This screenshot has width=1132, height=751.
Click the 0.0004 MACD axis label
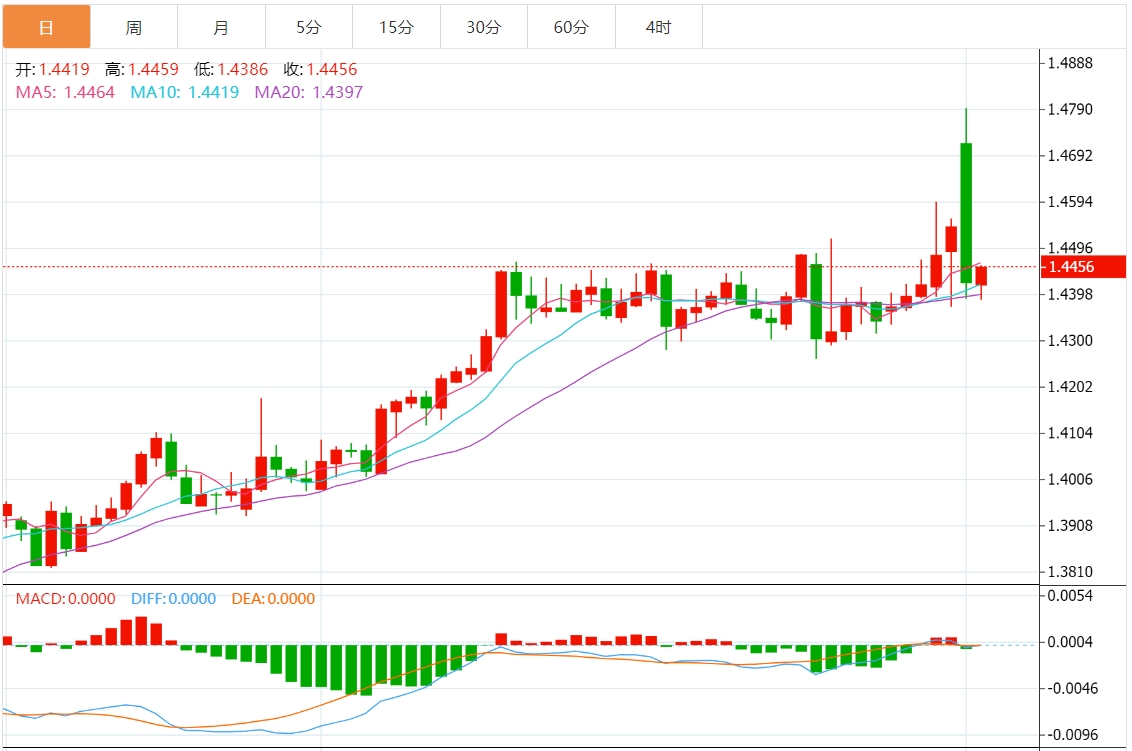[x=1070, y=642]
